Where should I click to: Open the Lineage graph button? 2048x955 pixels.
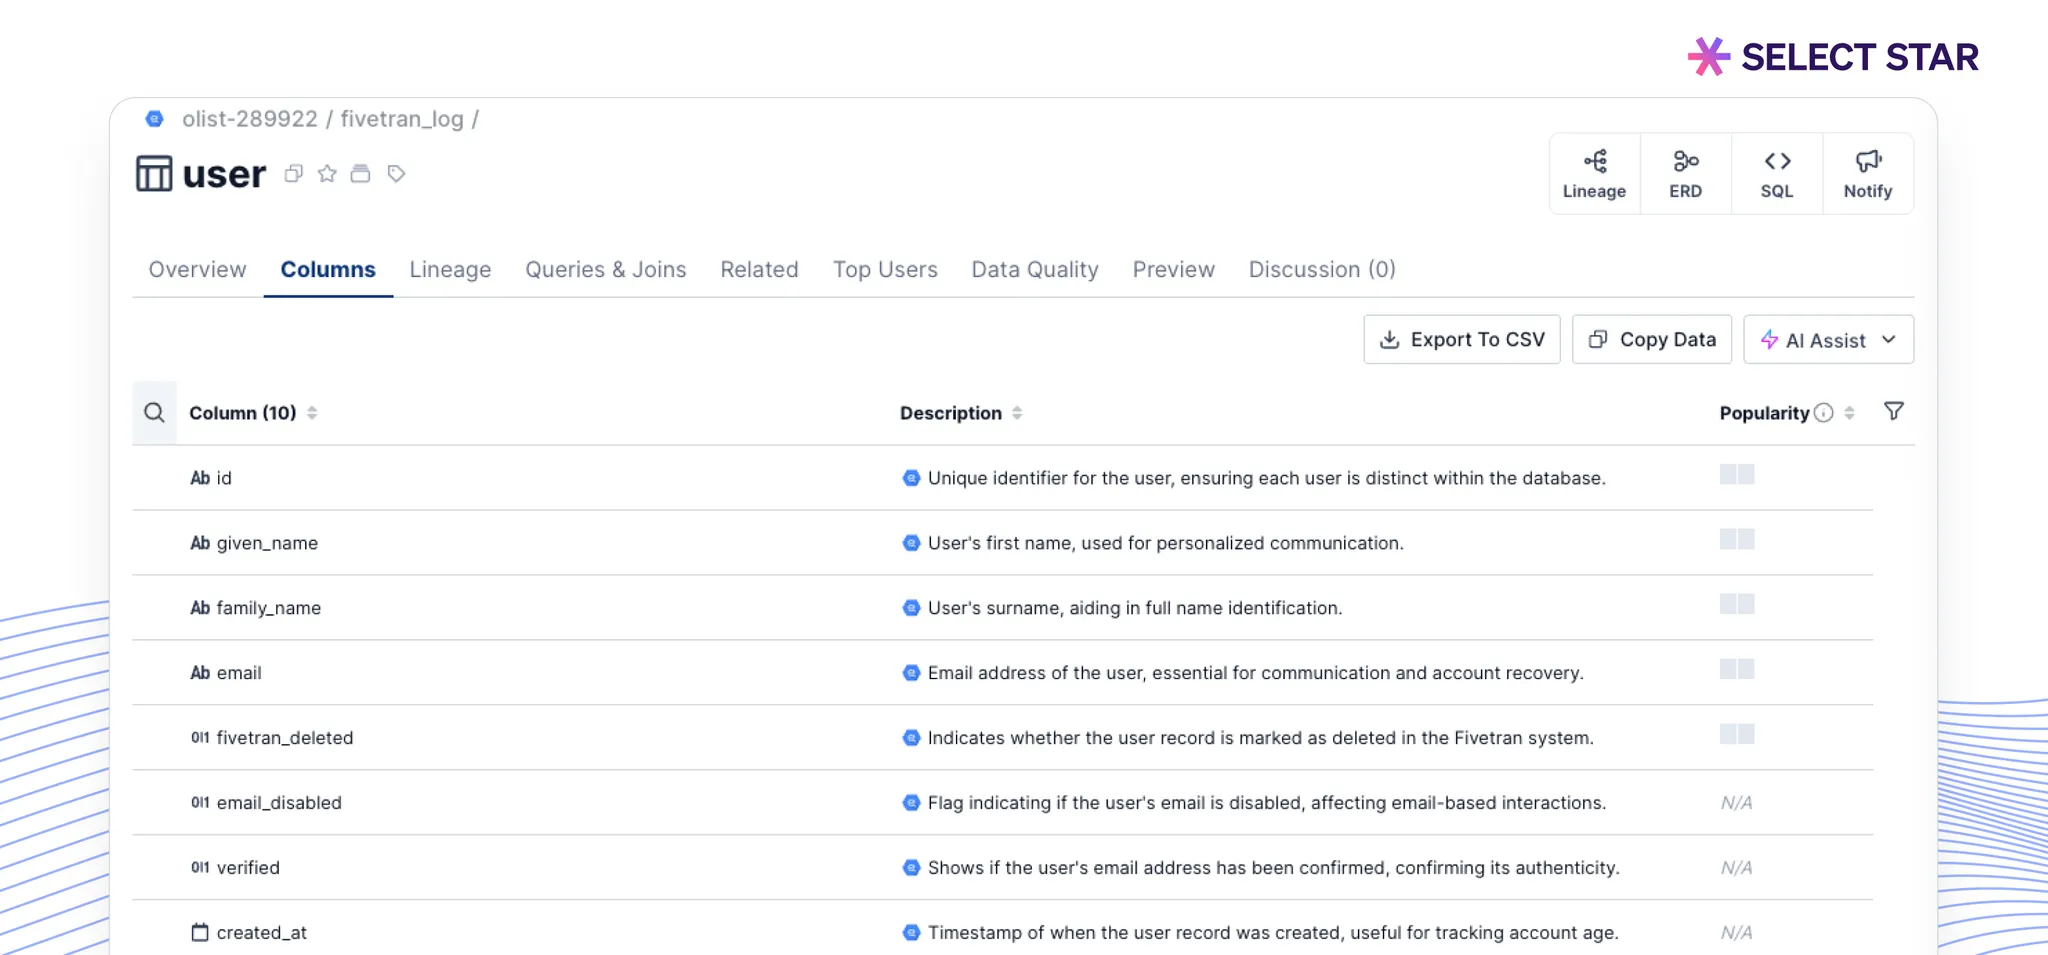pos(1594,174)
